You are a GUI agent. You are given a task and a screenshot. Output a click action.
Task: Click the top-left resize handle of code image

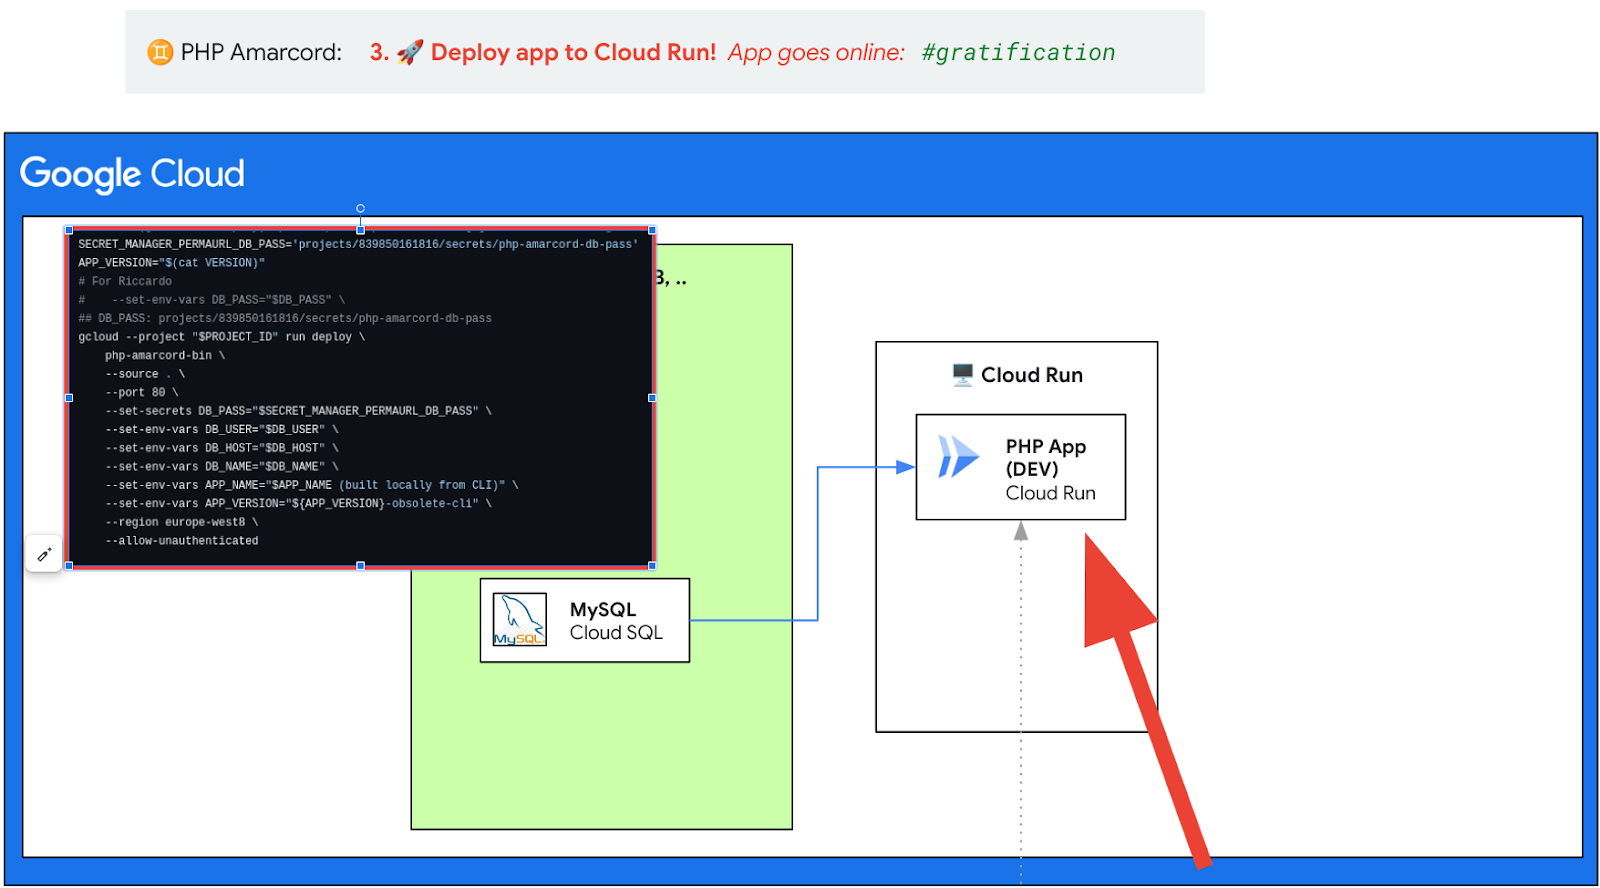[69, 230]
